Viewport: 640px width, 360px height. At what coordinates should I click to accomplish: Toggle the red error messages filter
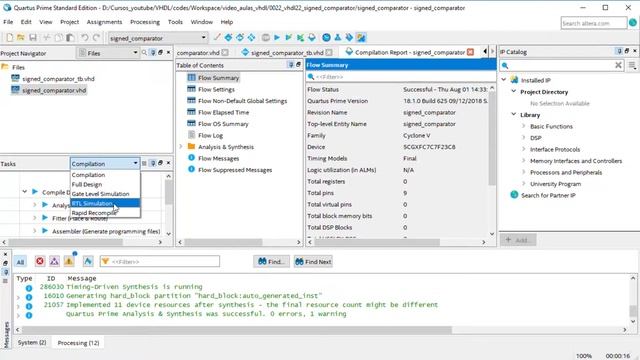(x=40, y=261)
